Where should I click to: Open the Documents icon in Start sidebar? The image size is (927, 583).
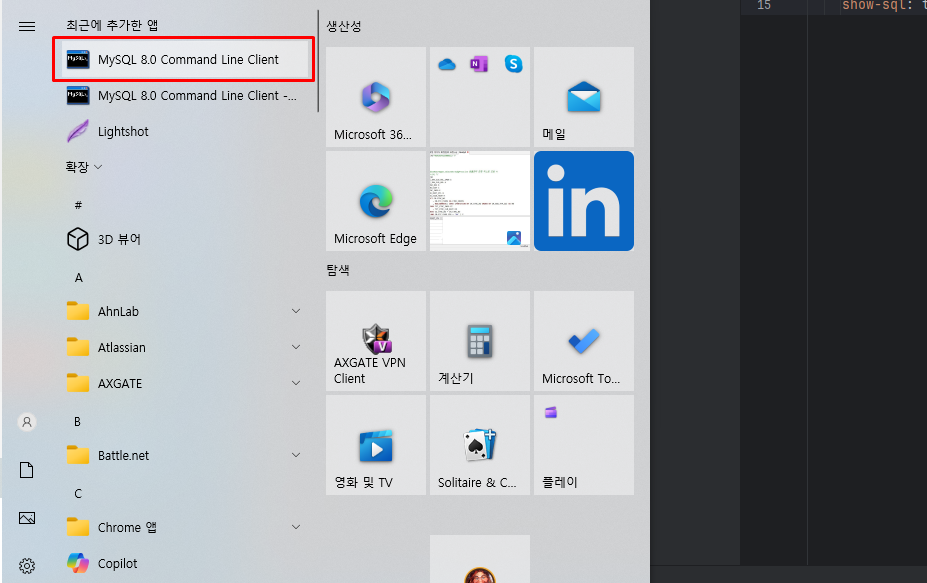27,470
